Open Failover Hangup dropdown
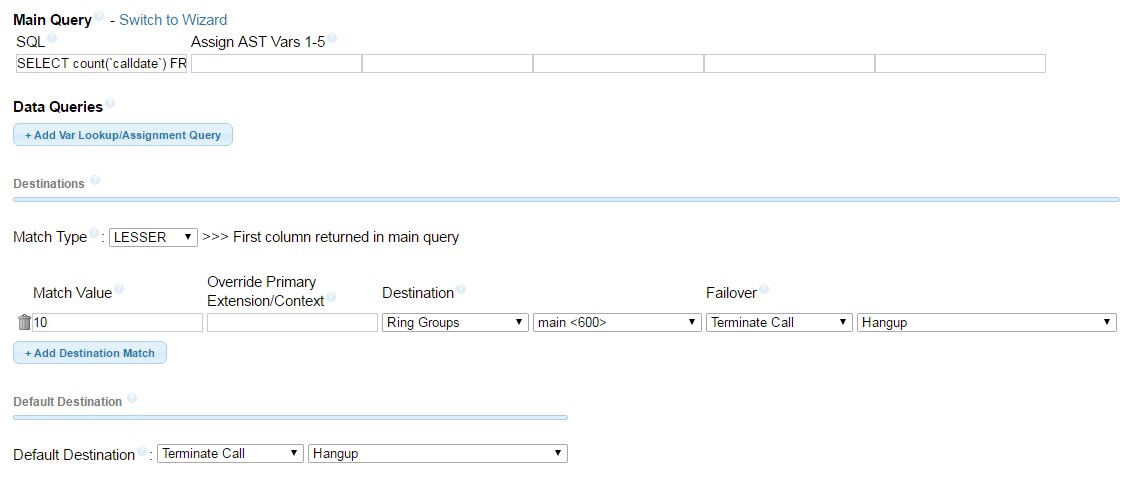 (986, 323)
